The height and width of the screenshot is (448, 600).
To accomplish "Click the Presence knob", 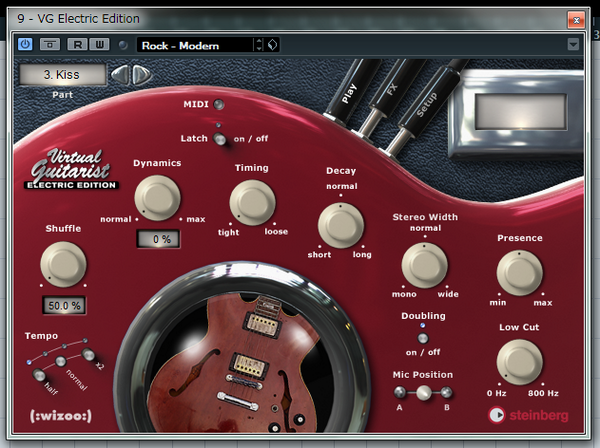I will (519, 273).
